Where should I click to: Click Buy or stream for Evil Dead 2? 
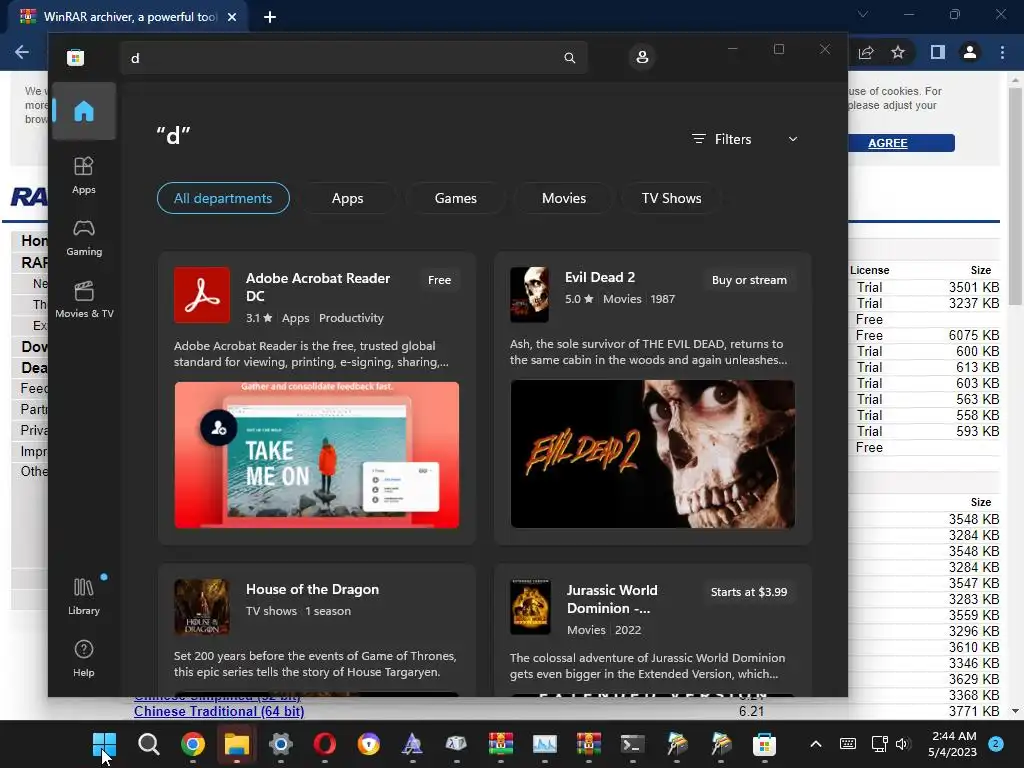point(749,280)
